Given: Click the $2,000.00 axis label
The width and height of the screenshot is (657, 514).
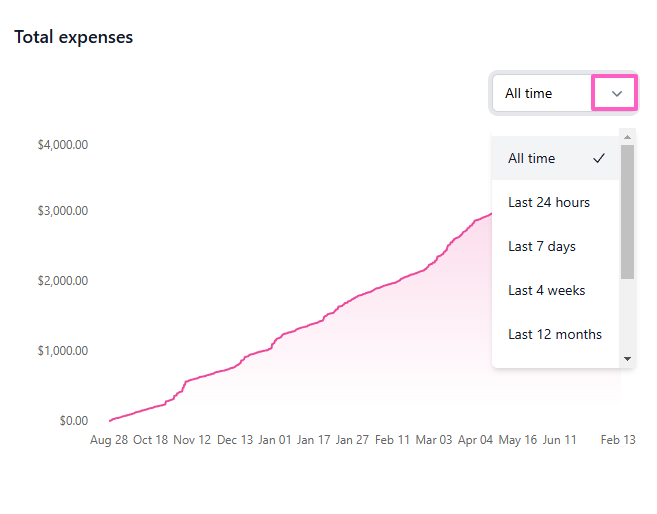Looking at the screenshot, I should (62, 280).
